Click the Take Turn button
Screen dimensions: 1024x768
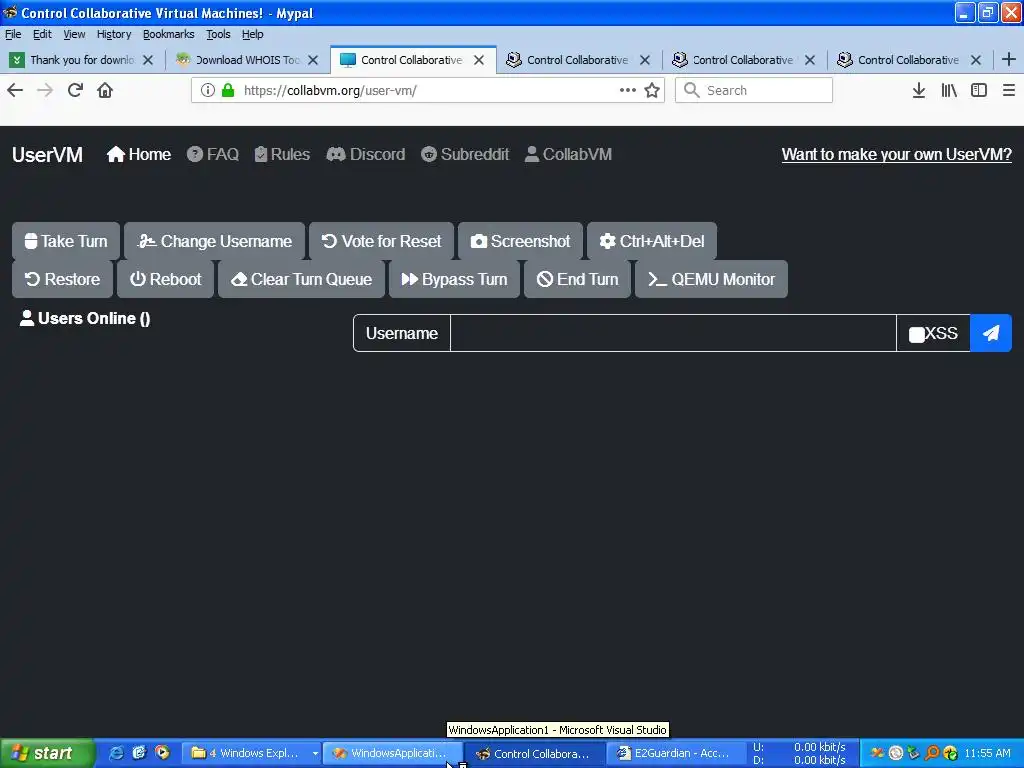(66, 241)
